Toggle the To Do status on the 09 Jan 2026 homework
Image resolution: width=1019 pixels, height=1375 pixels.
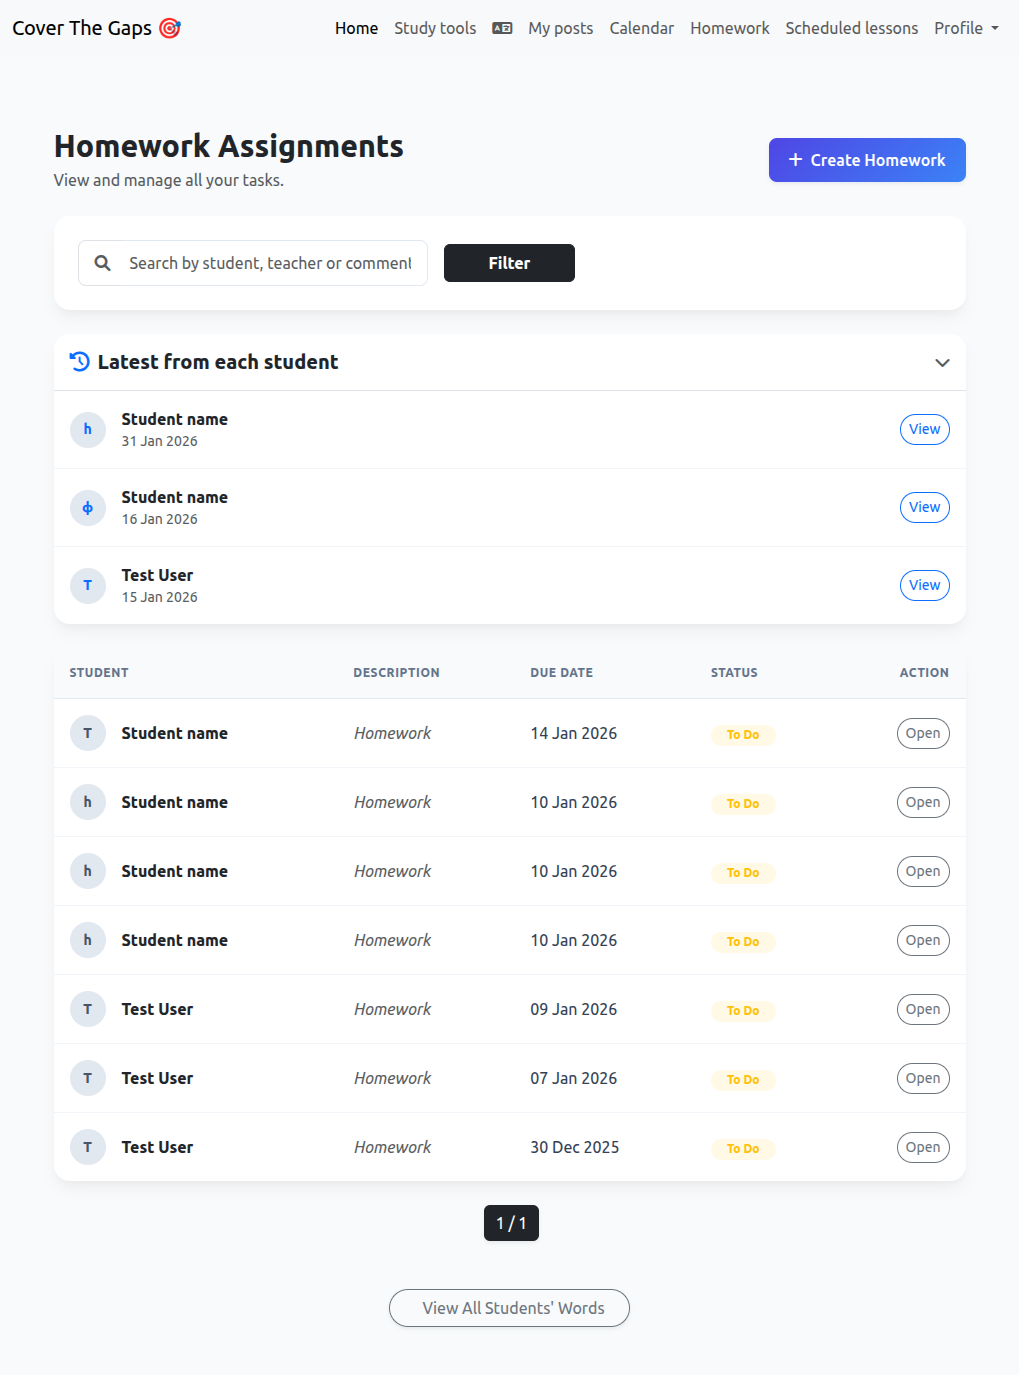[742, 1010]
